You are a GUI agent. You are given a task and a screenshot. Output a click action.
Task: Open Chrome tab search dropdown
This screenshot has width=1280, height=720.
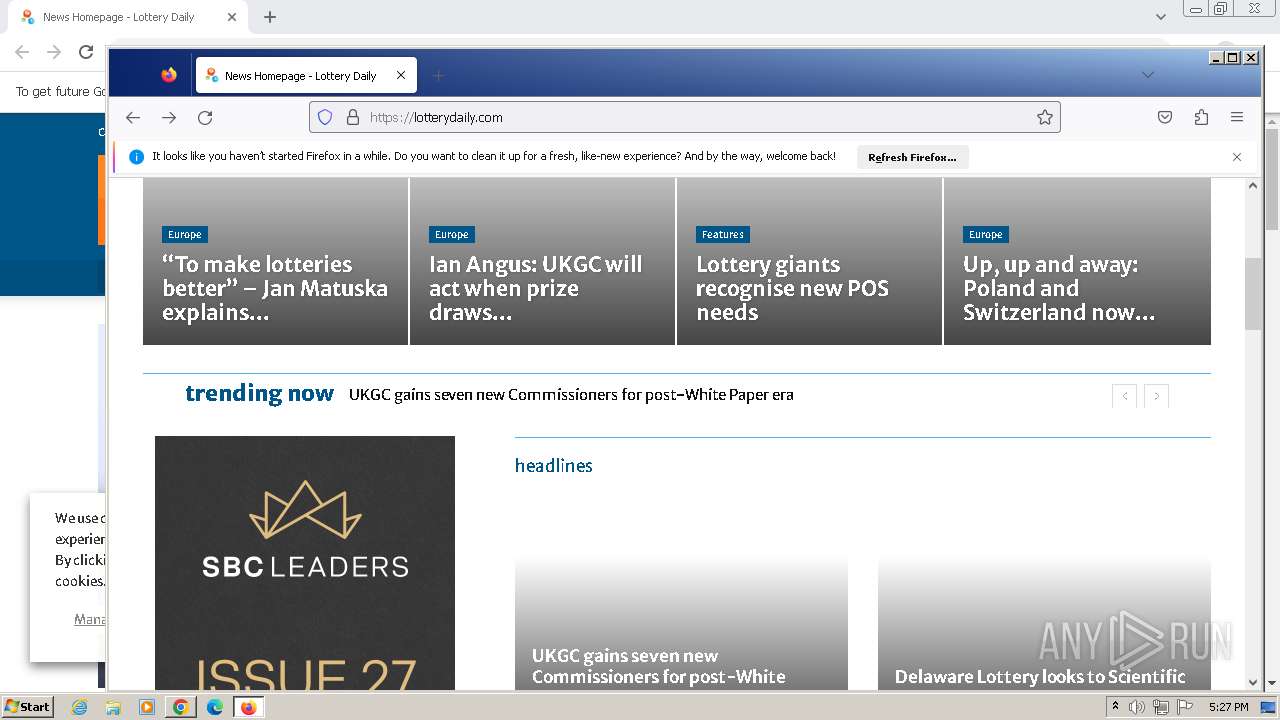(1161, 17)
